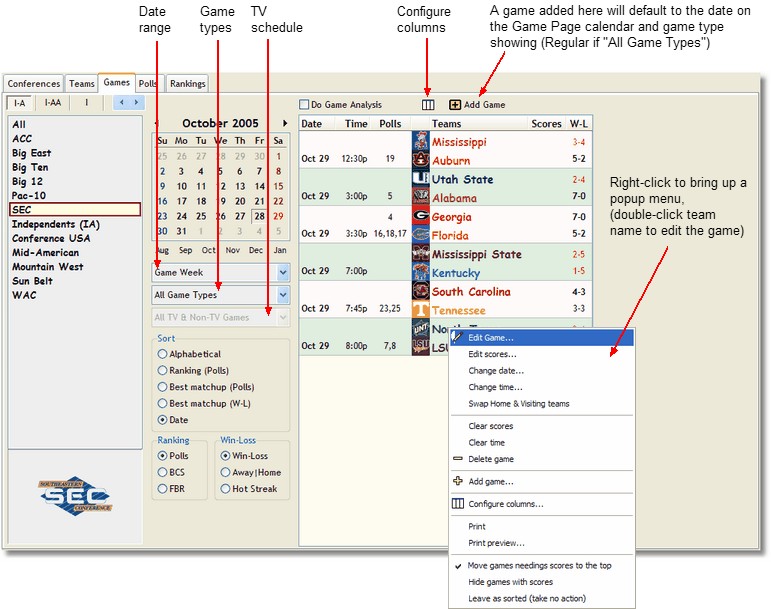Click the Configure columns toolbar icon
The height and width of the screenshot is (609, 771).
pos(428,105)
